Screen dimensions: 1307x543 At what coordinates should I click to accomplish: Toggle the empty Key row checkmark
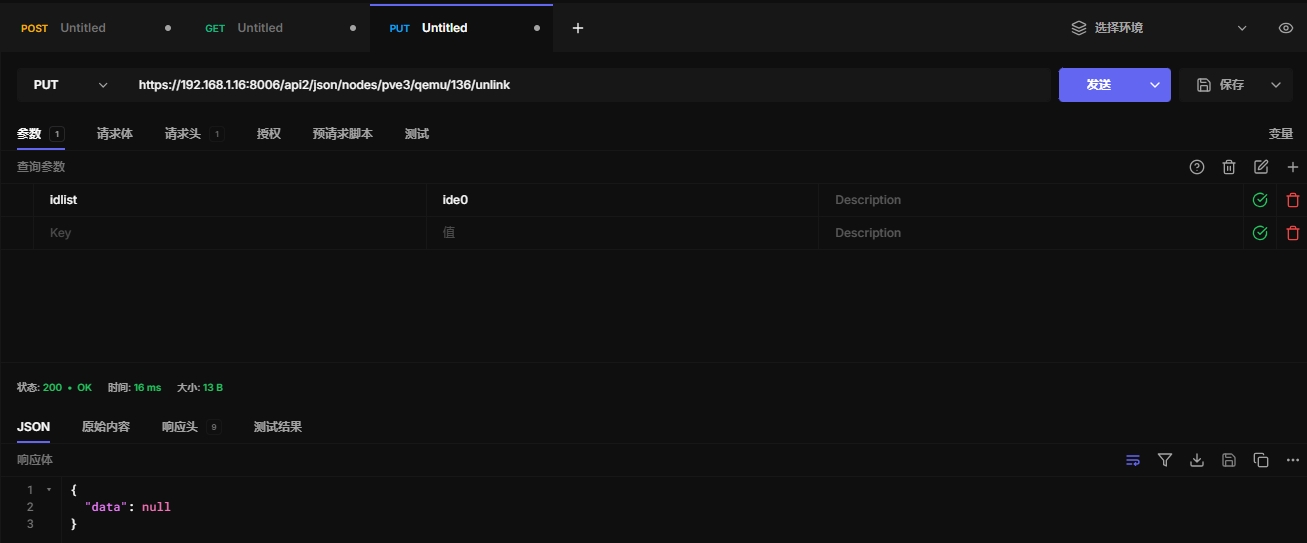tap(1260, 233)
